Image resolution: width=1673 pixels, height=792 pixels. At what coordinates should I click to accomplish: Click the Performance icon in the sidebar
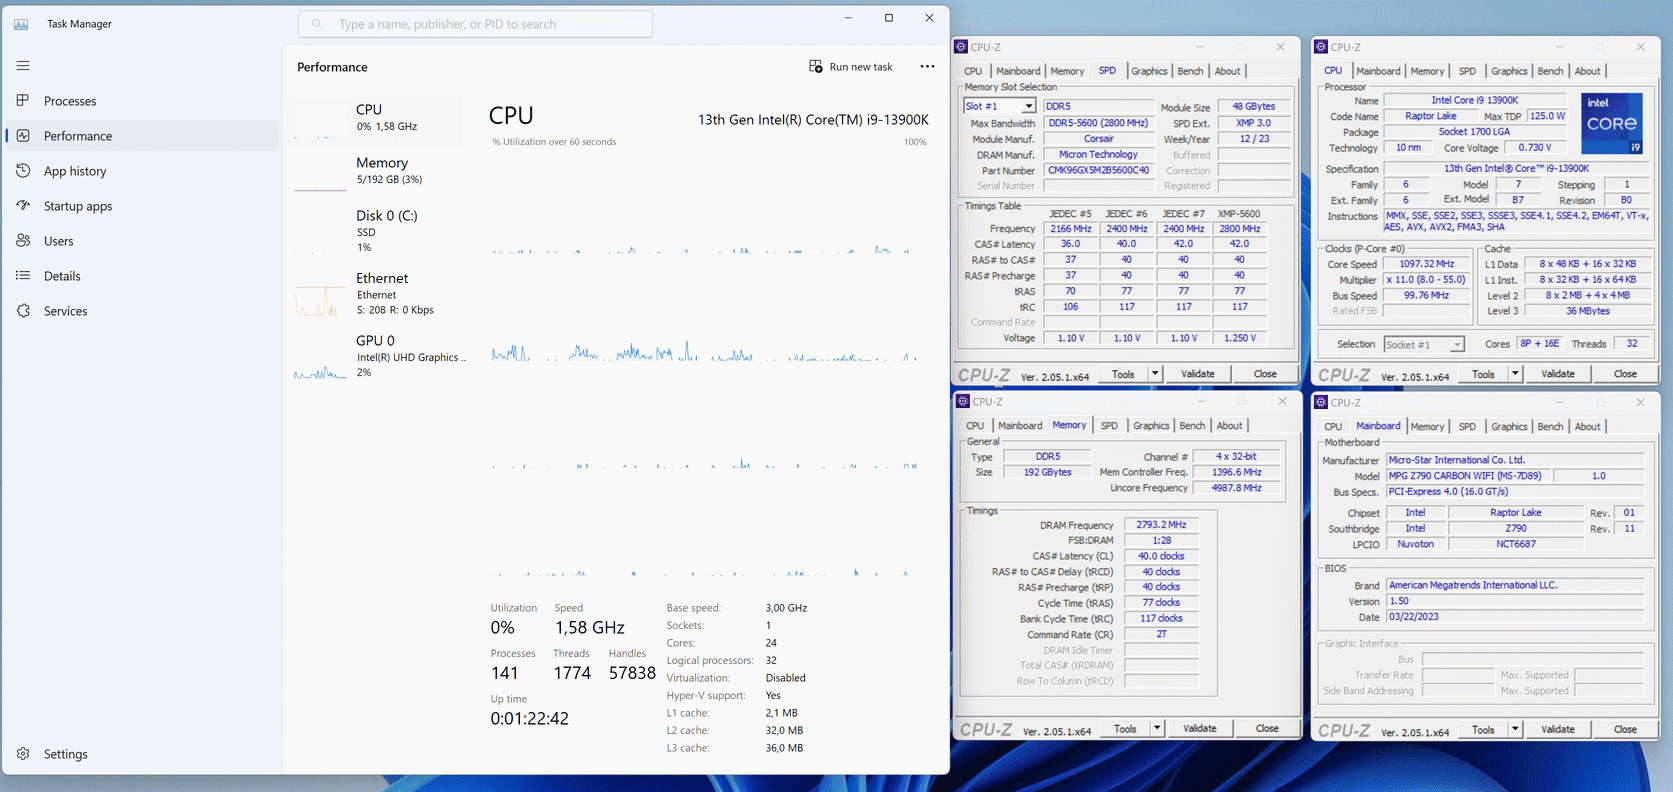(23, 136)
